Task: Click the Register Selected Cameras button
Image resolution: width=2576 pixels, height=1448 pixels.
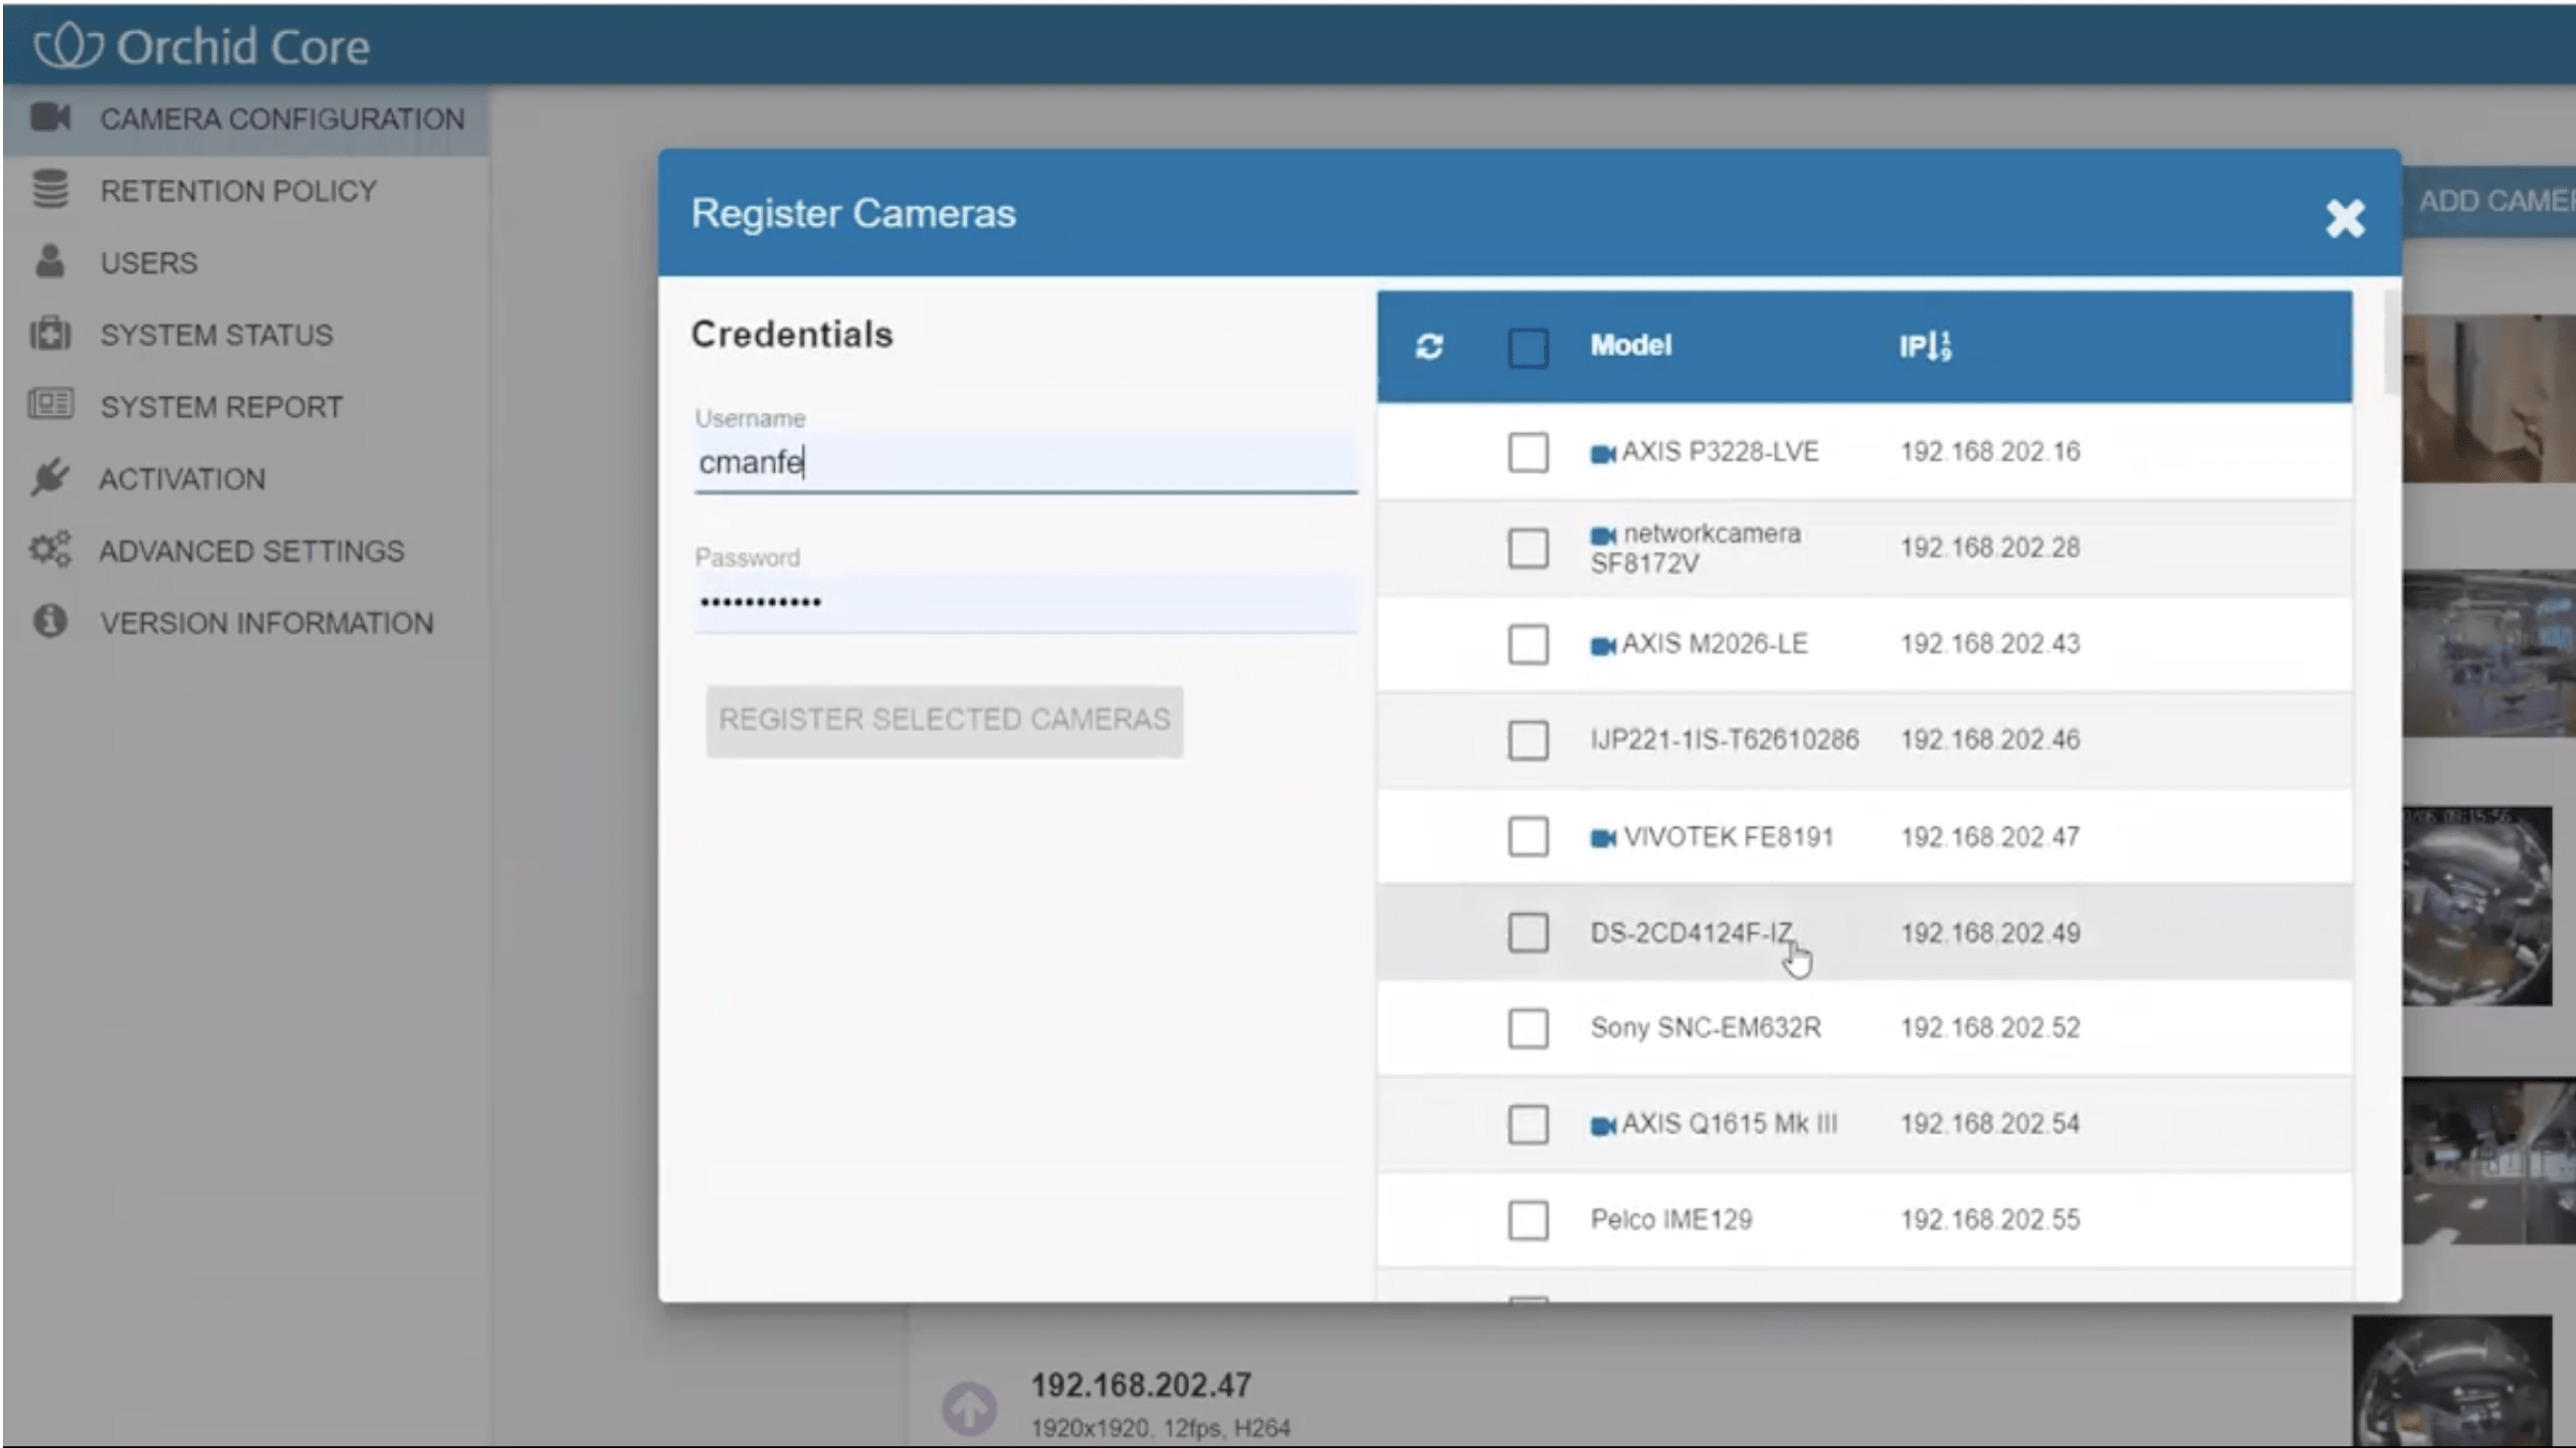Action: [x=944, y=720]
